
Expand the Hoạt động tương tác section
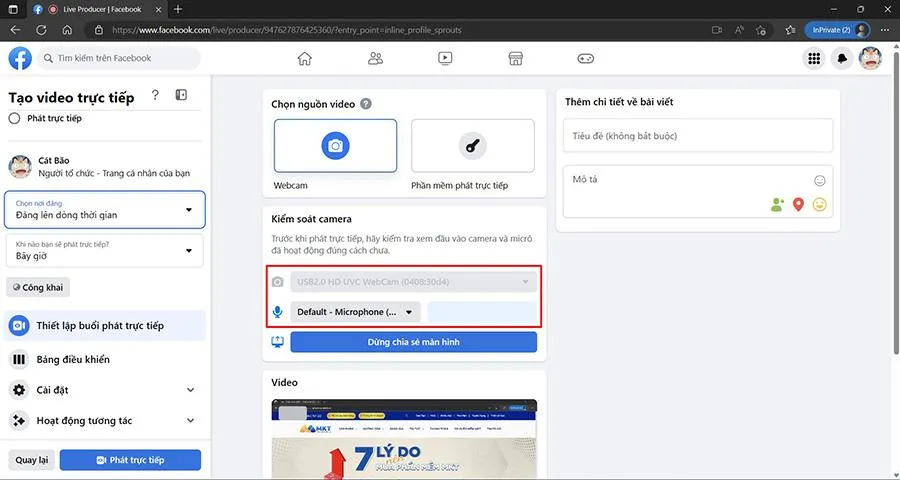[103, 420]
